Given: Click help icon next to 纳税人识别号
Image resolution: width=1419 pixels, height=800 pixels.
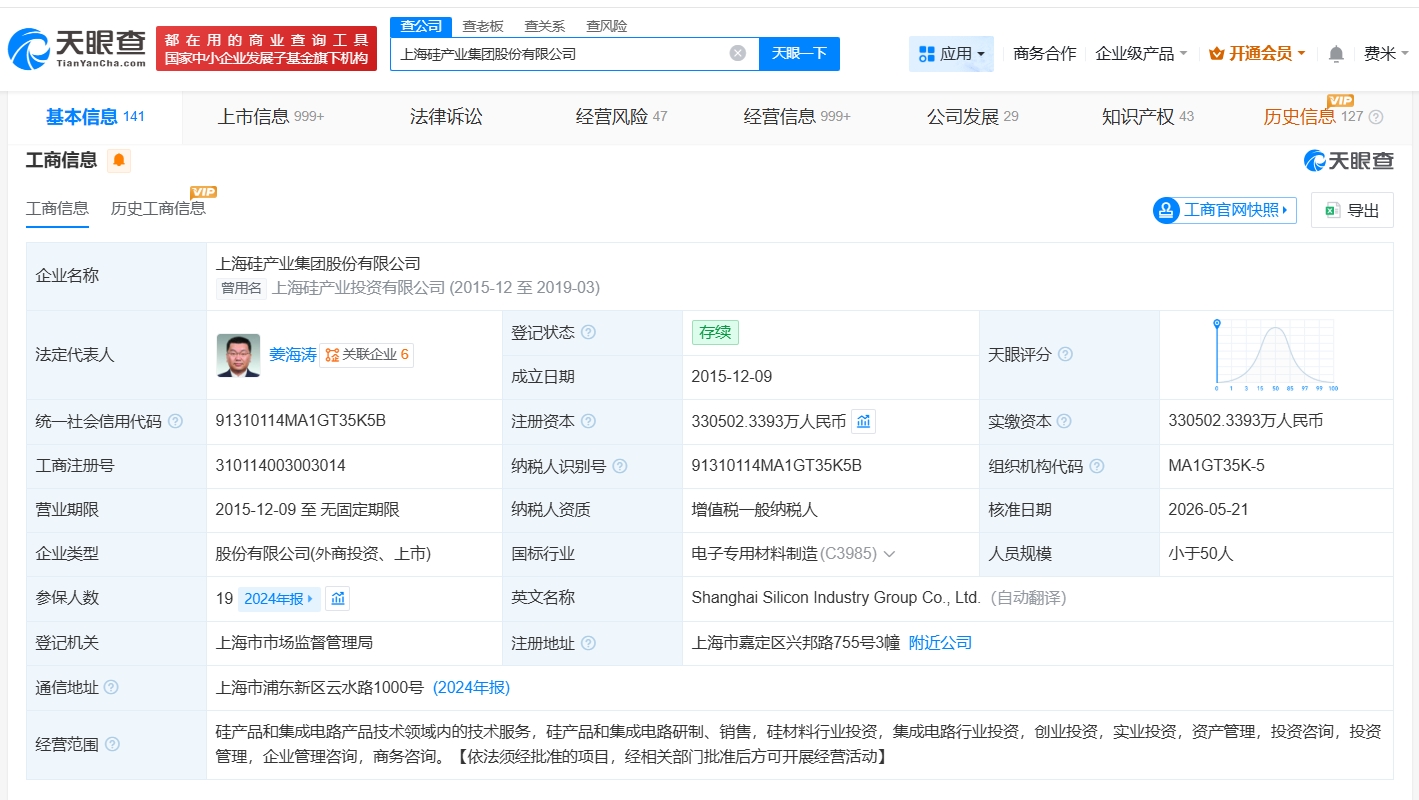Looking at the screenshot, I should click(x=620, y=466).
